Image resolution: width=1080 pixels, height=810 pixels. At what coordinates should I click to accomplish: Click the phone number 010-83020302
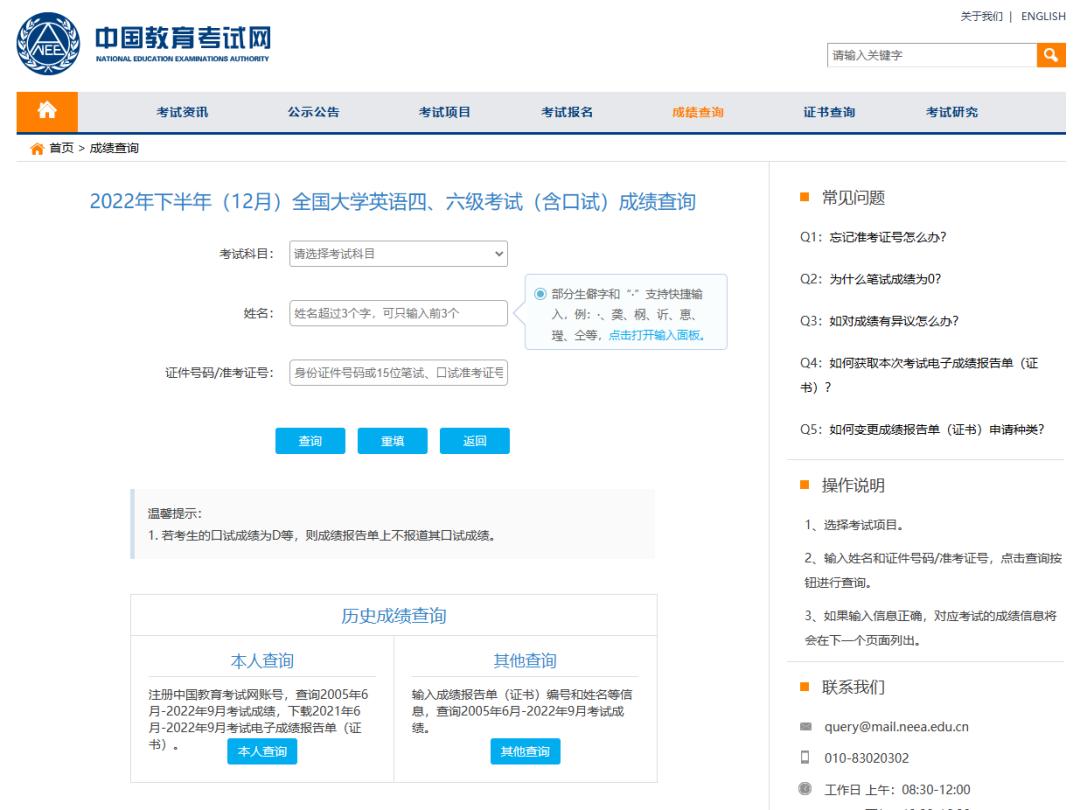tap(866, 758)
